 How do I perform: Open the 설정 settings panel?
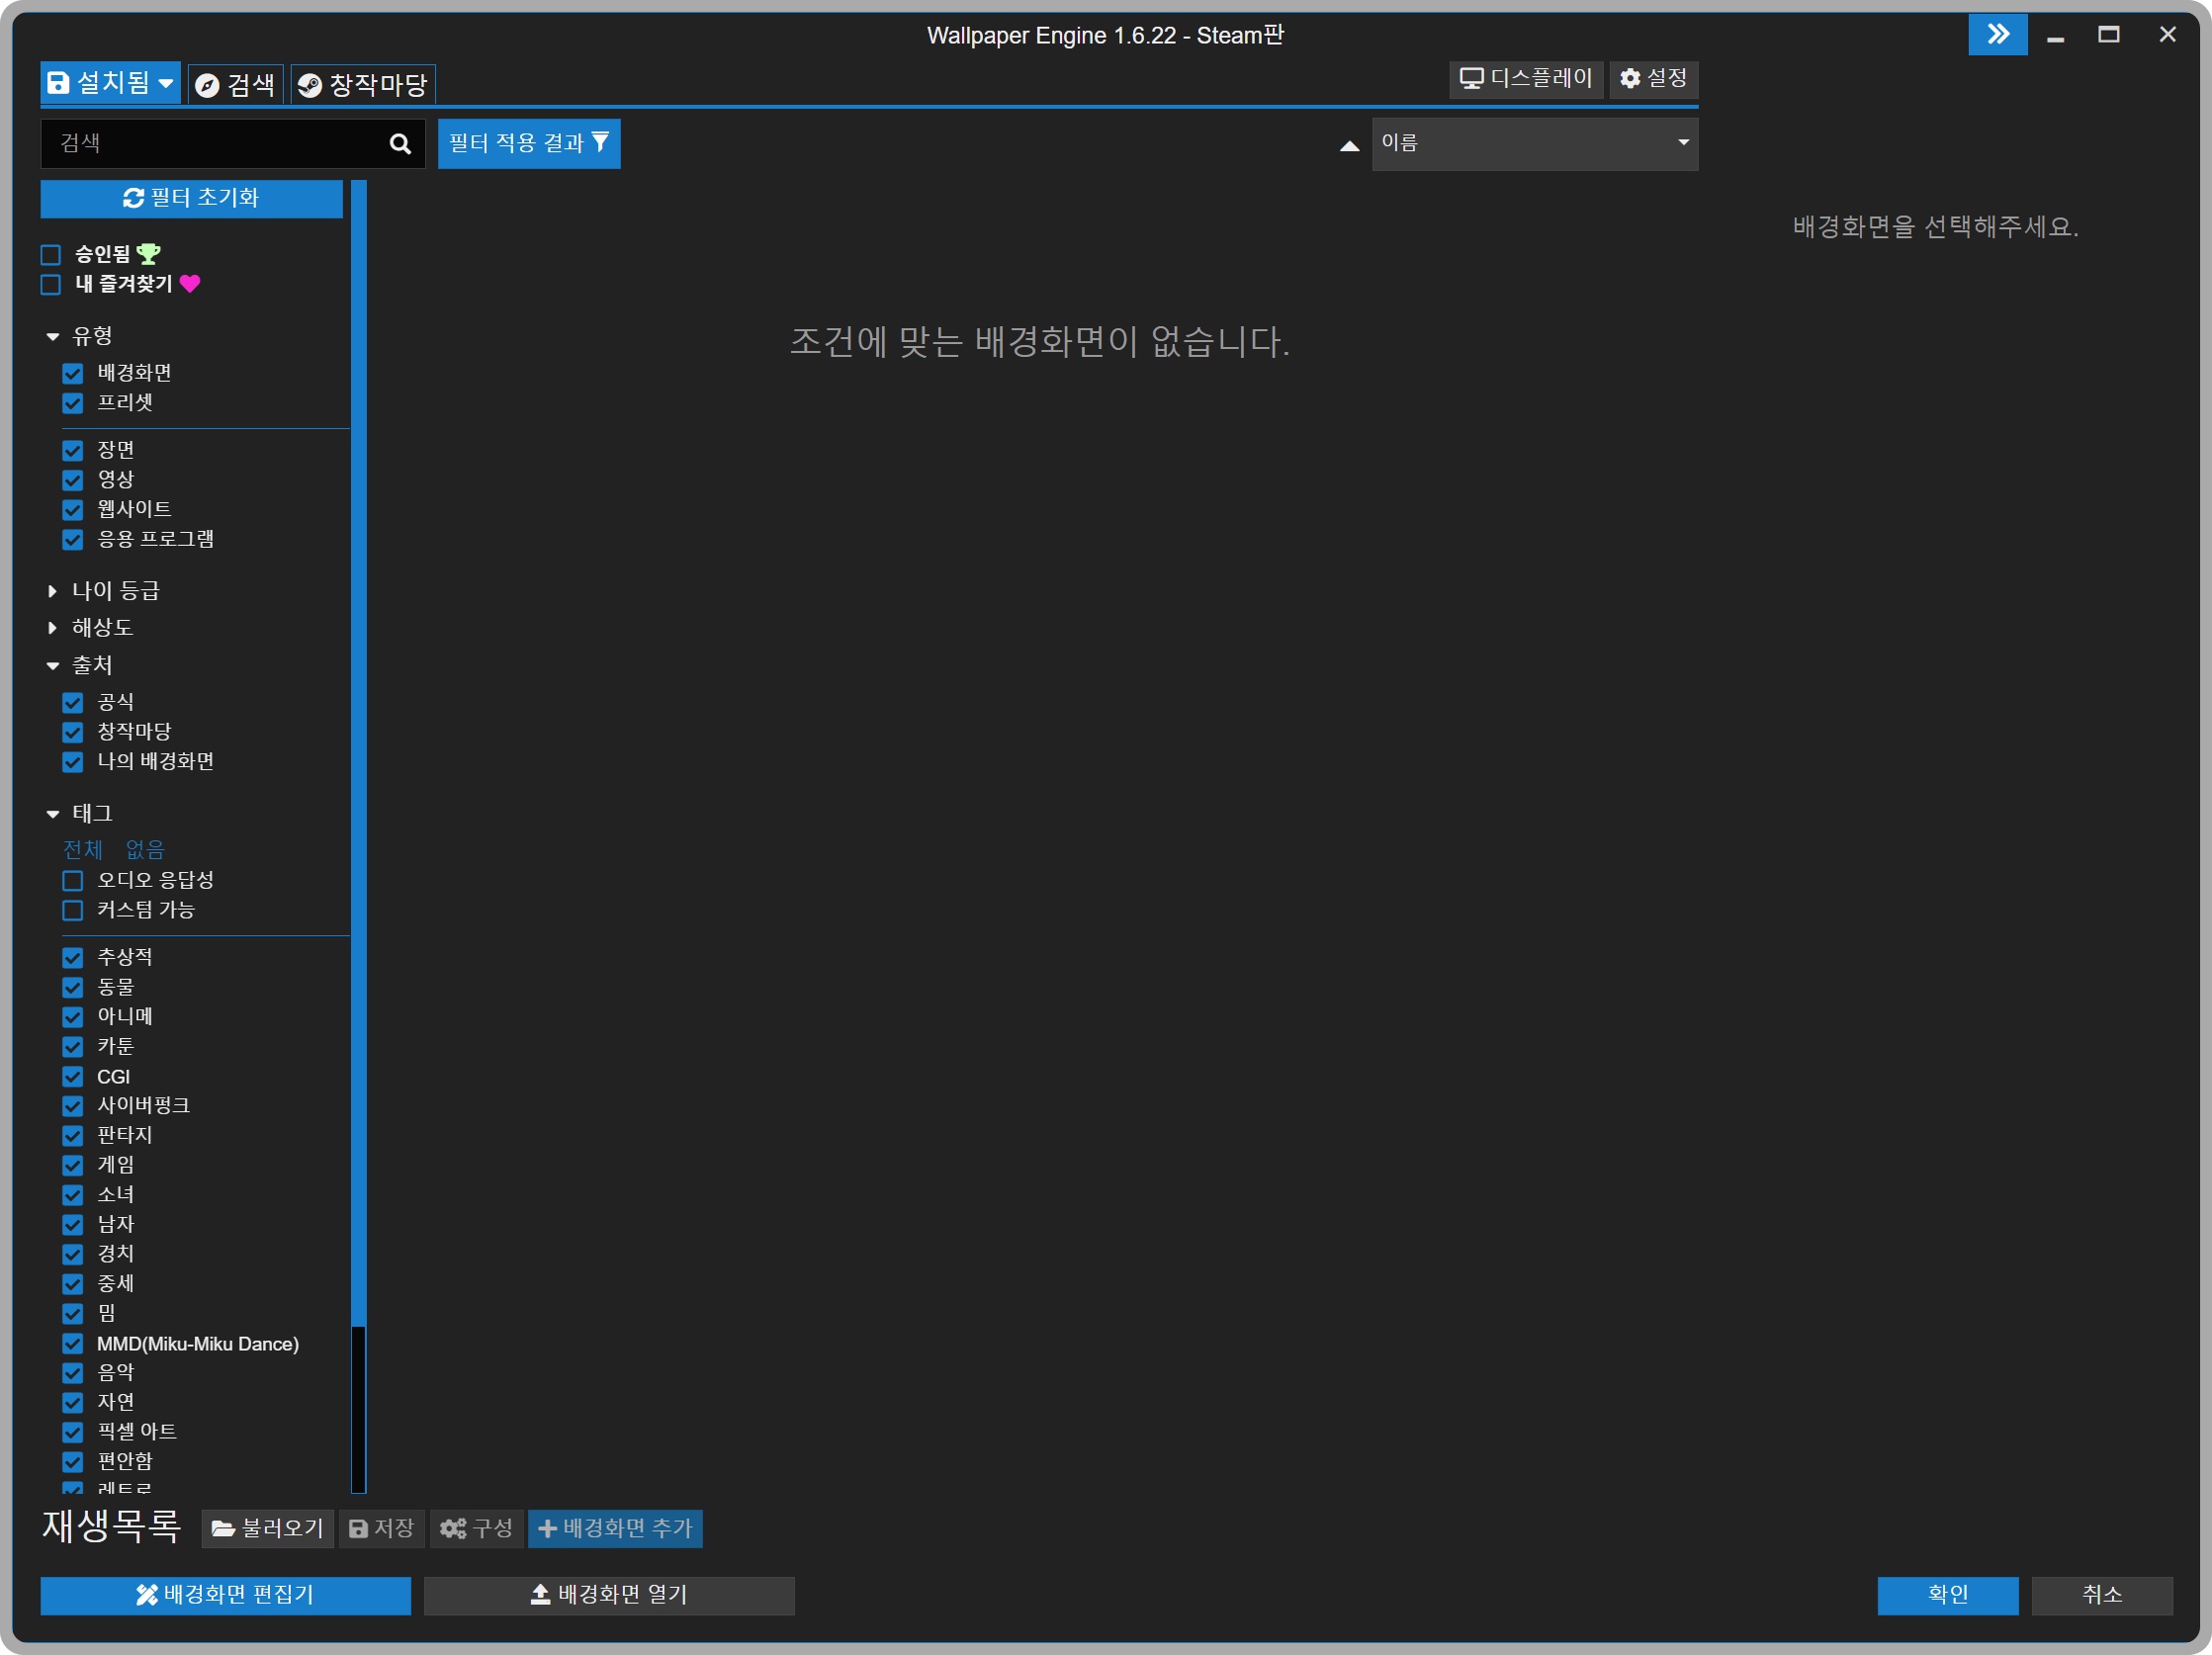(1651, 79)
